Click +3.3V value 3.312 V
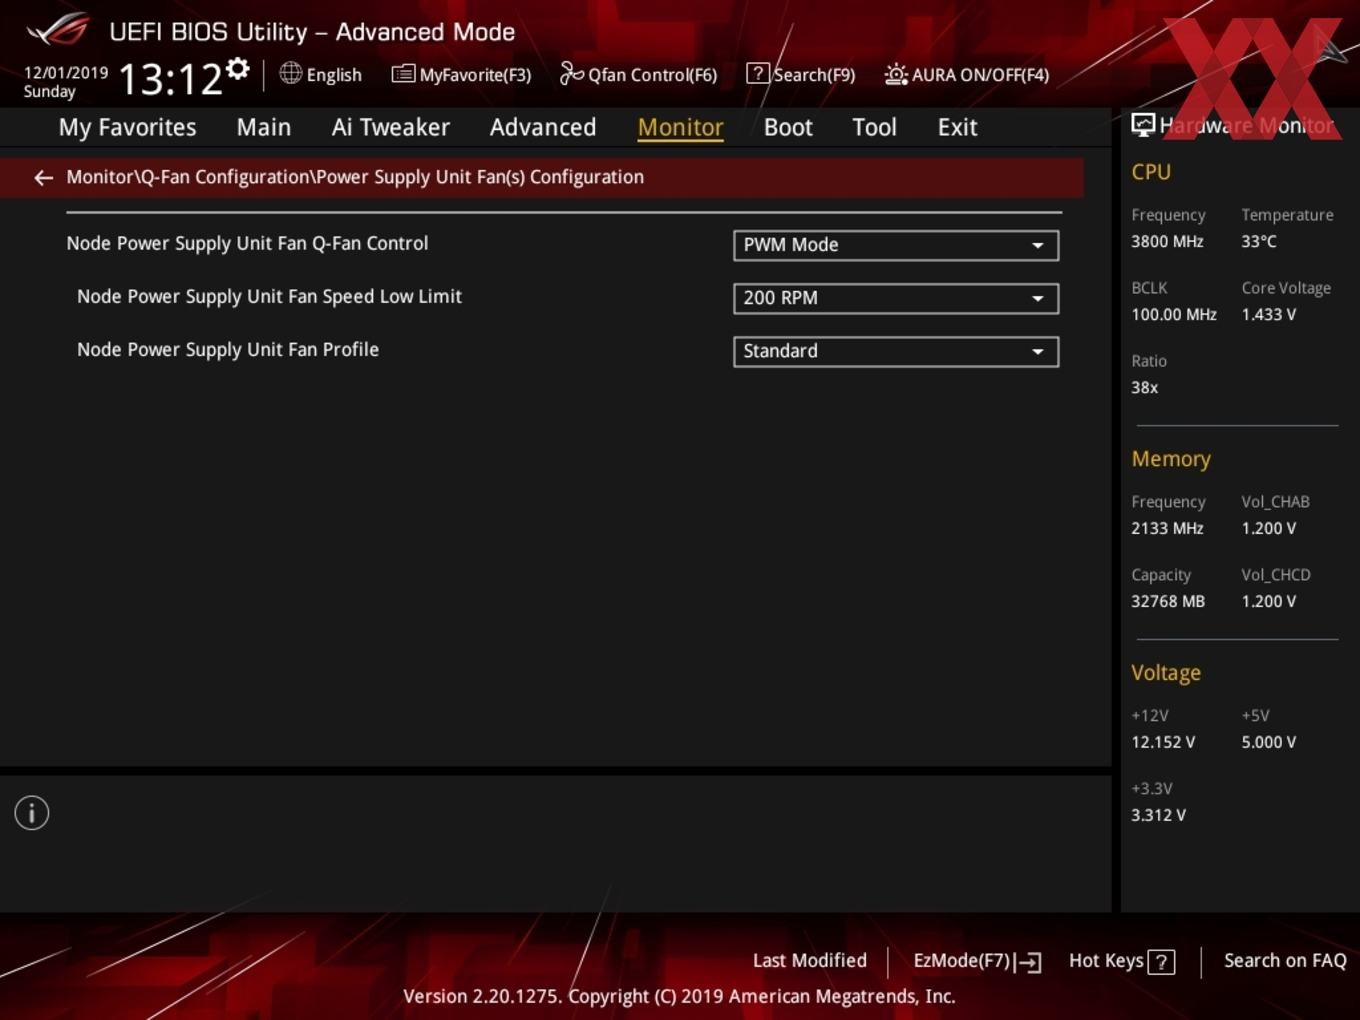The width and height of the screenshot is (1360, 1020). coord(1158,815)
